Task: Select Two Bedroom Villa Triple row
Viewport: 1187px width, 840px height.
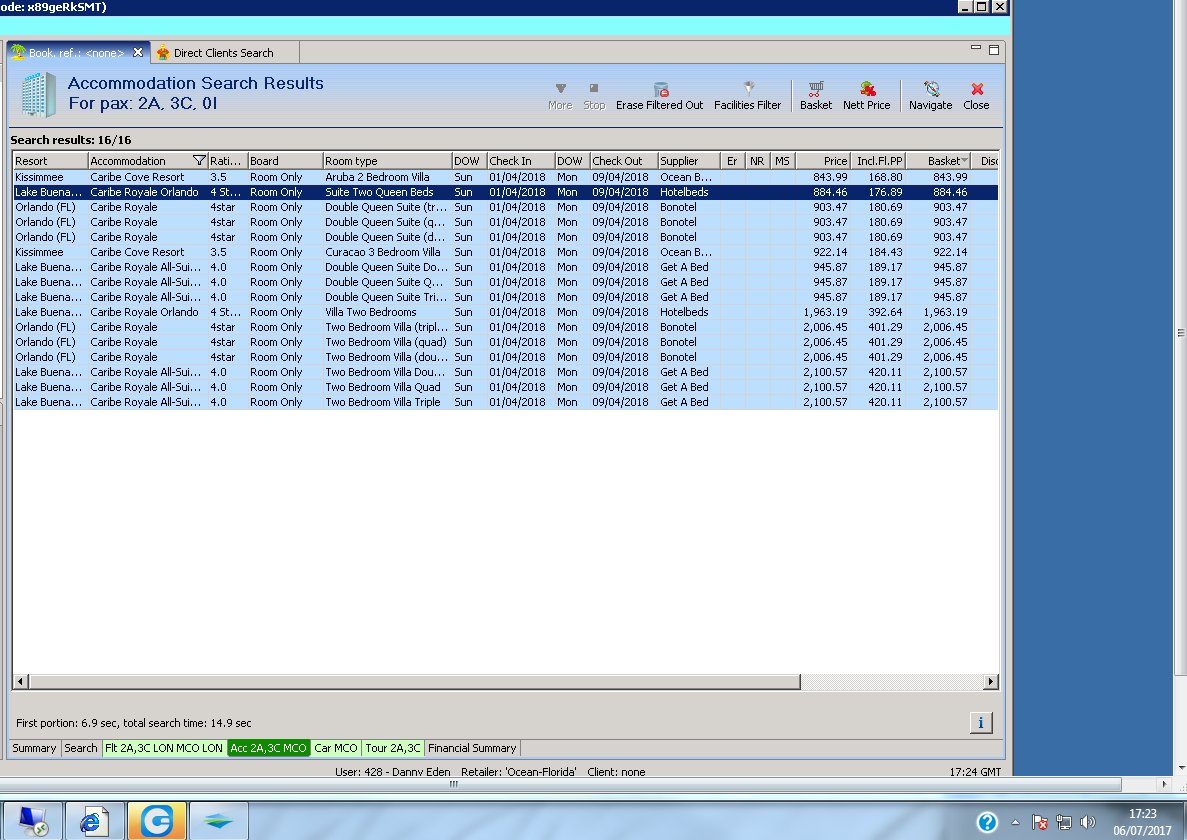Action: point(505,402)
